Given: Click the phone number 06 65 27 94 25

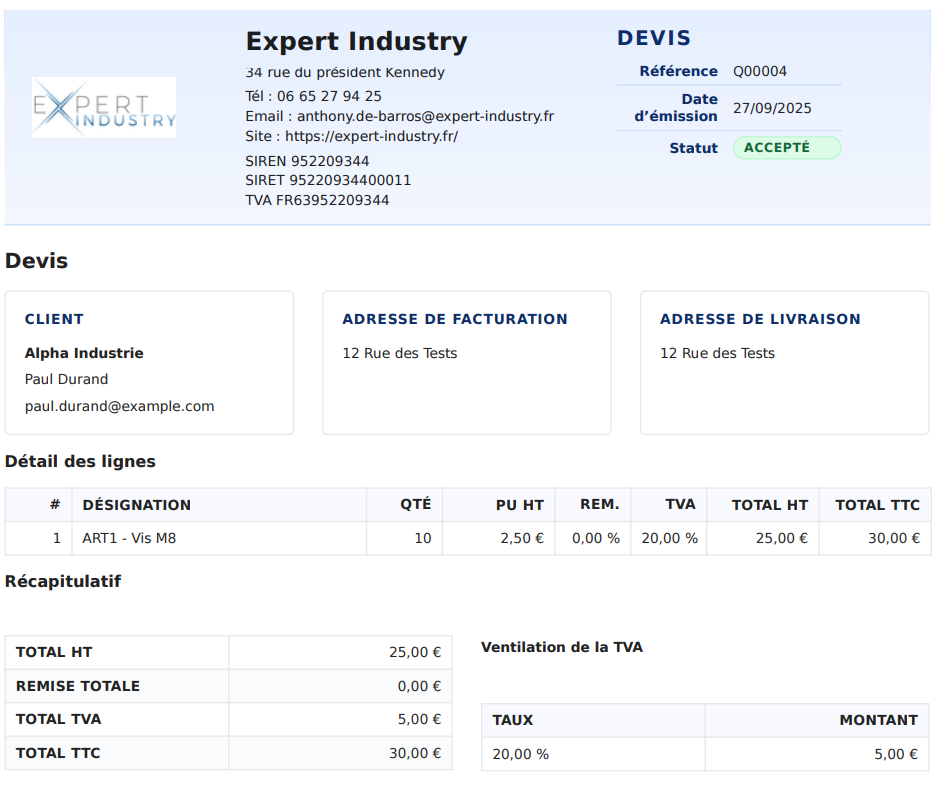Looking at the screenshot, I should click(x=329, y=96).
